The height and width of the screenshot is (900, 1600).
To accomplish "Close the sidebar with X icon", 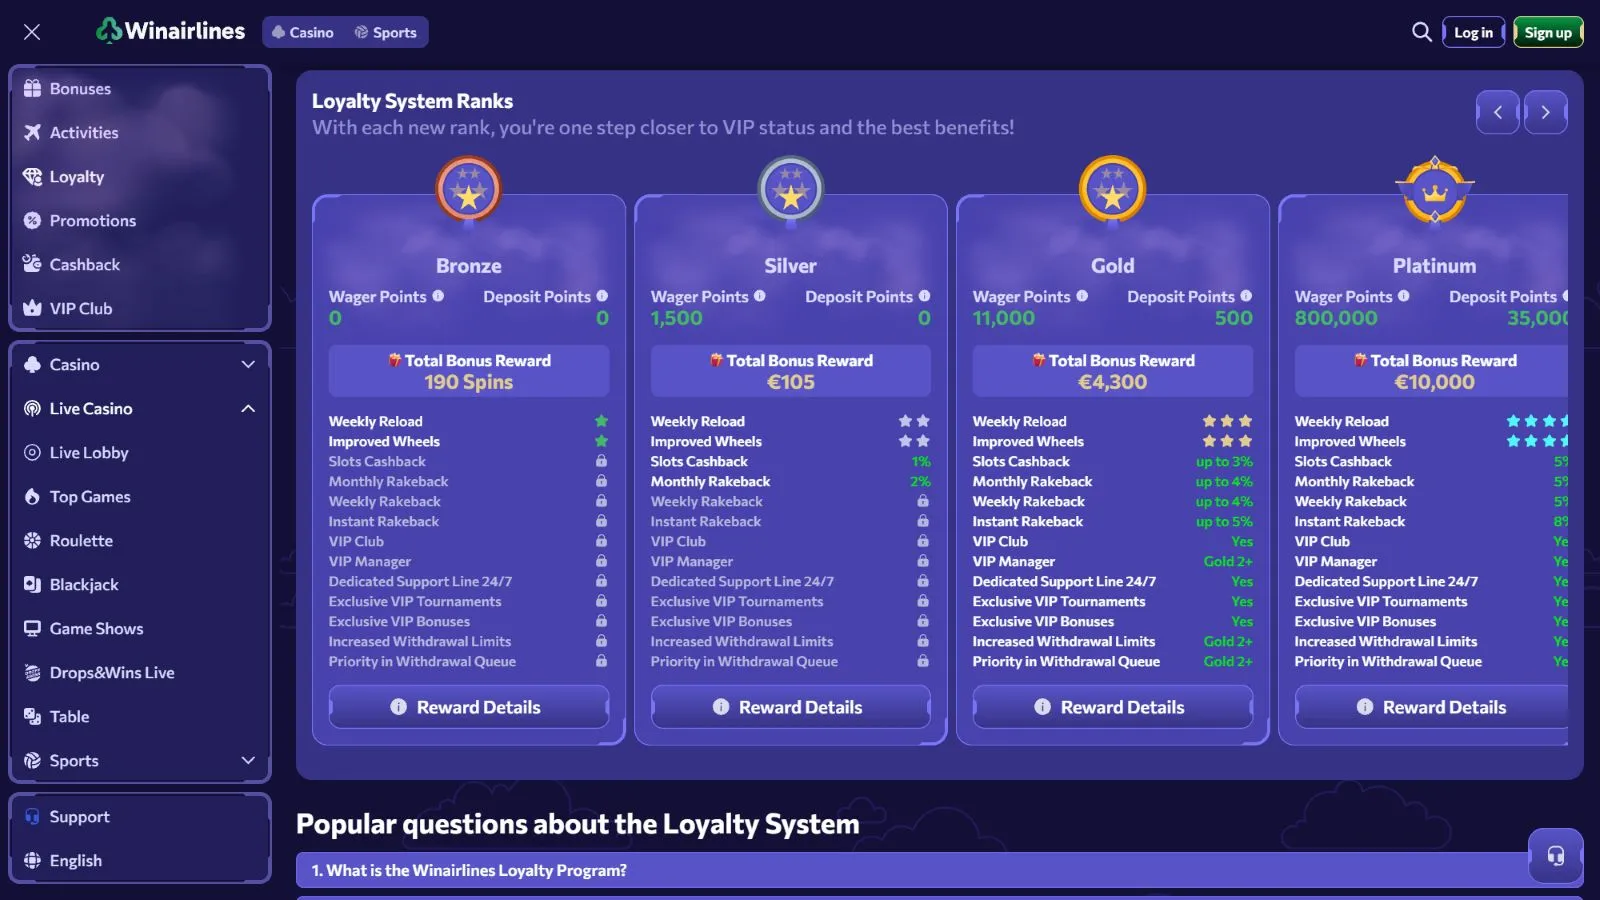I will 32,32.
